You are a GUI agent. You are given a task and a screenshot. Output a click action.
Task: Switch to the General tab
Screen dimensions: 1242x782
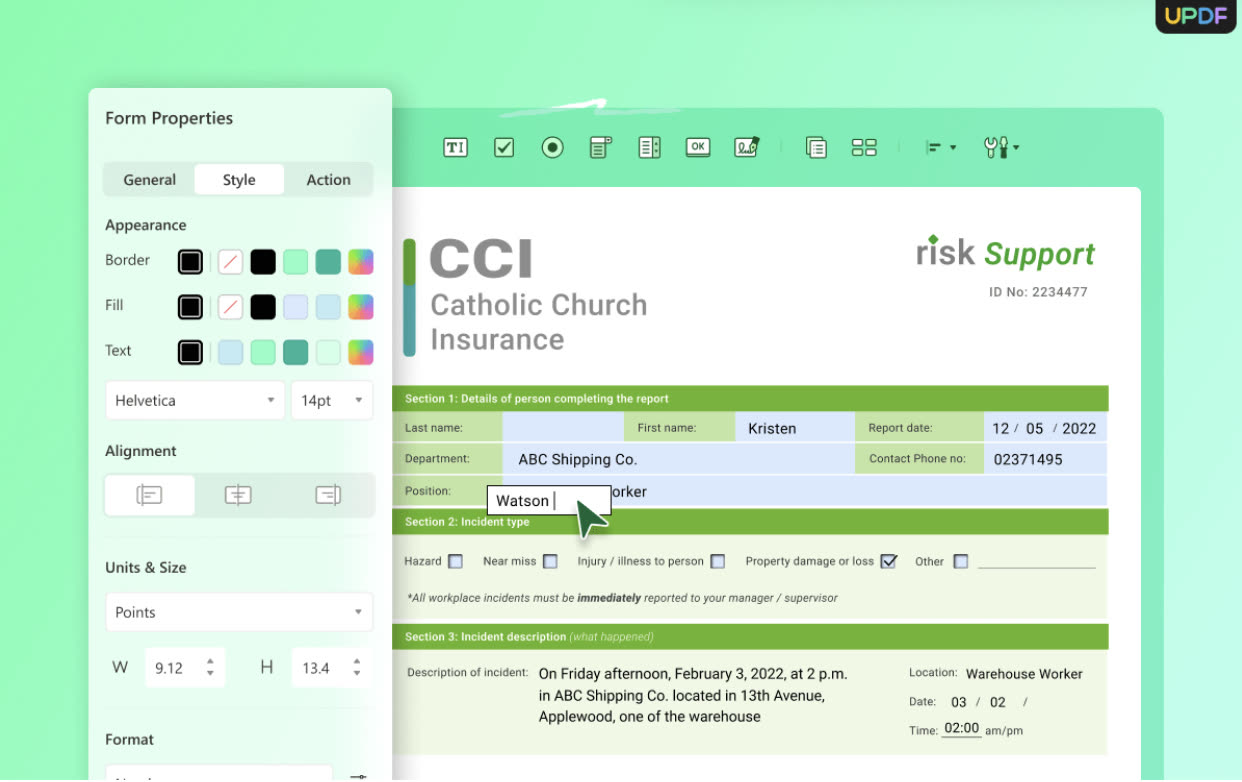(x=150, y=180)
